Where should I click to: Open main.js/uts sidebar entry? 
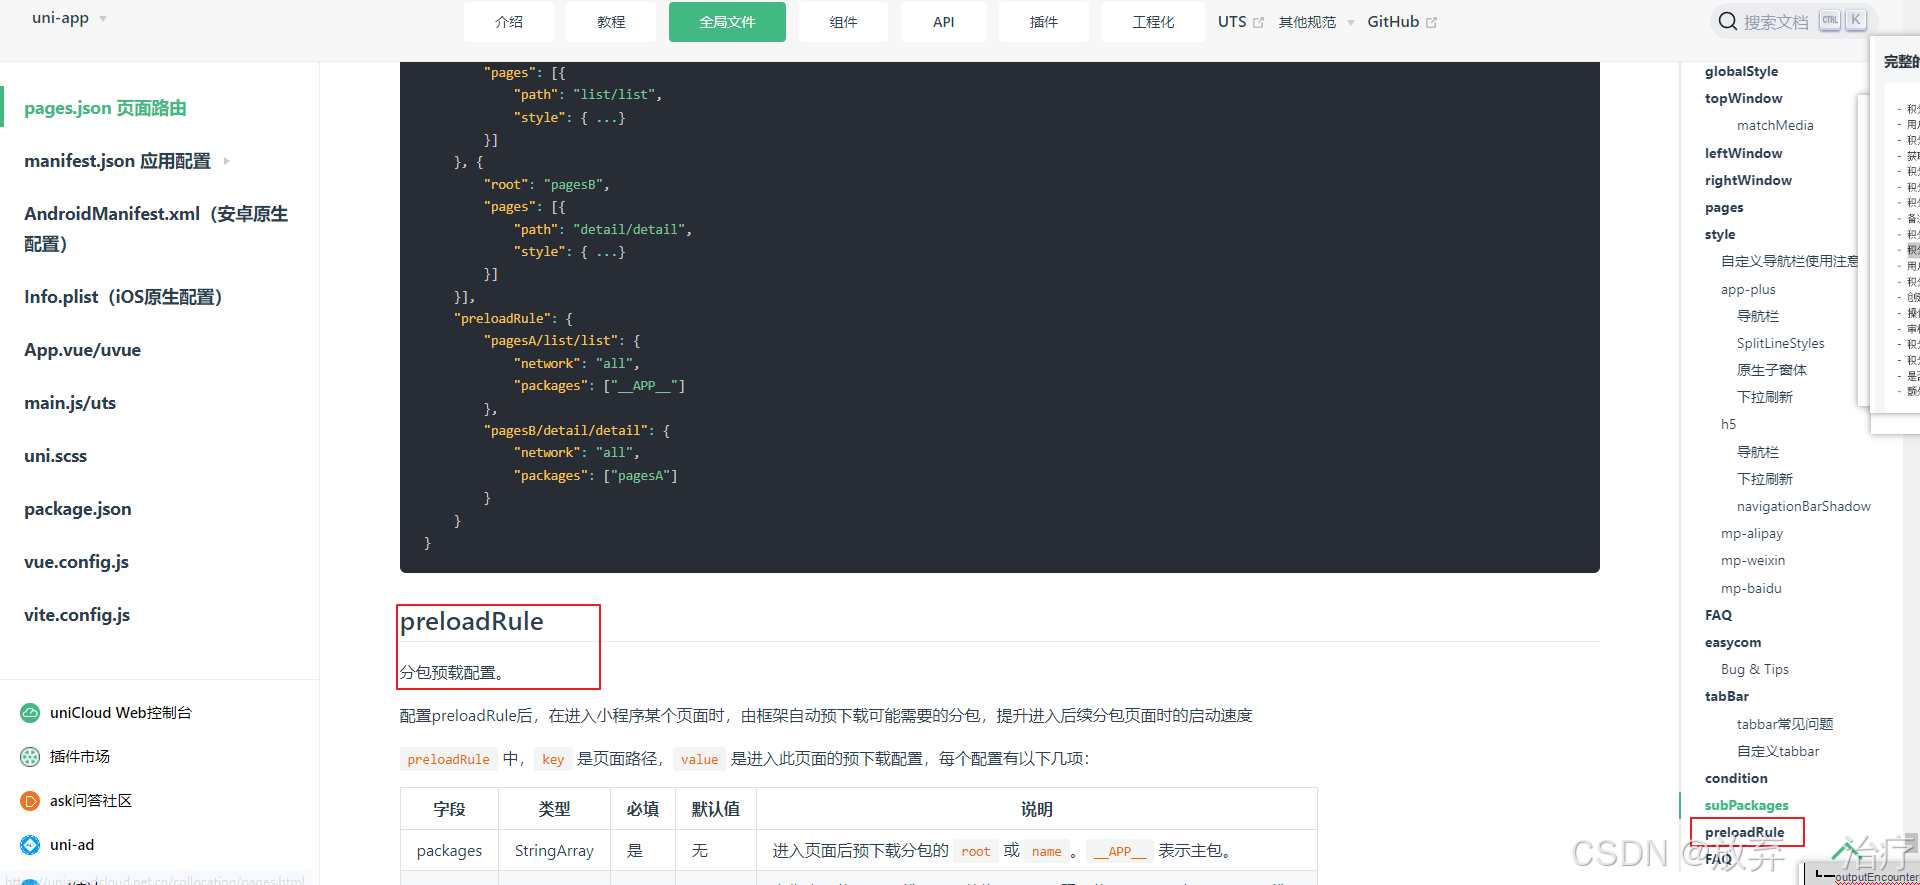click(70, 403)
